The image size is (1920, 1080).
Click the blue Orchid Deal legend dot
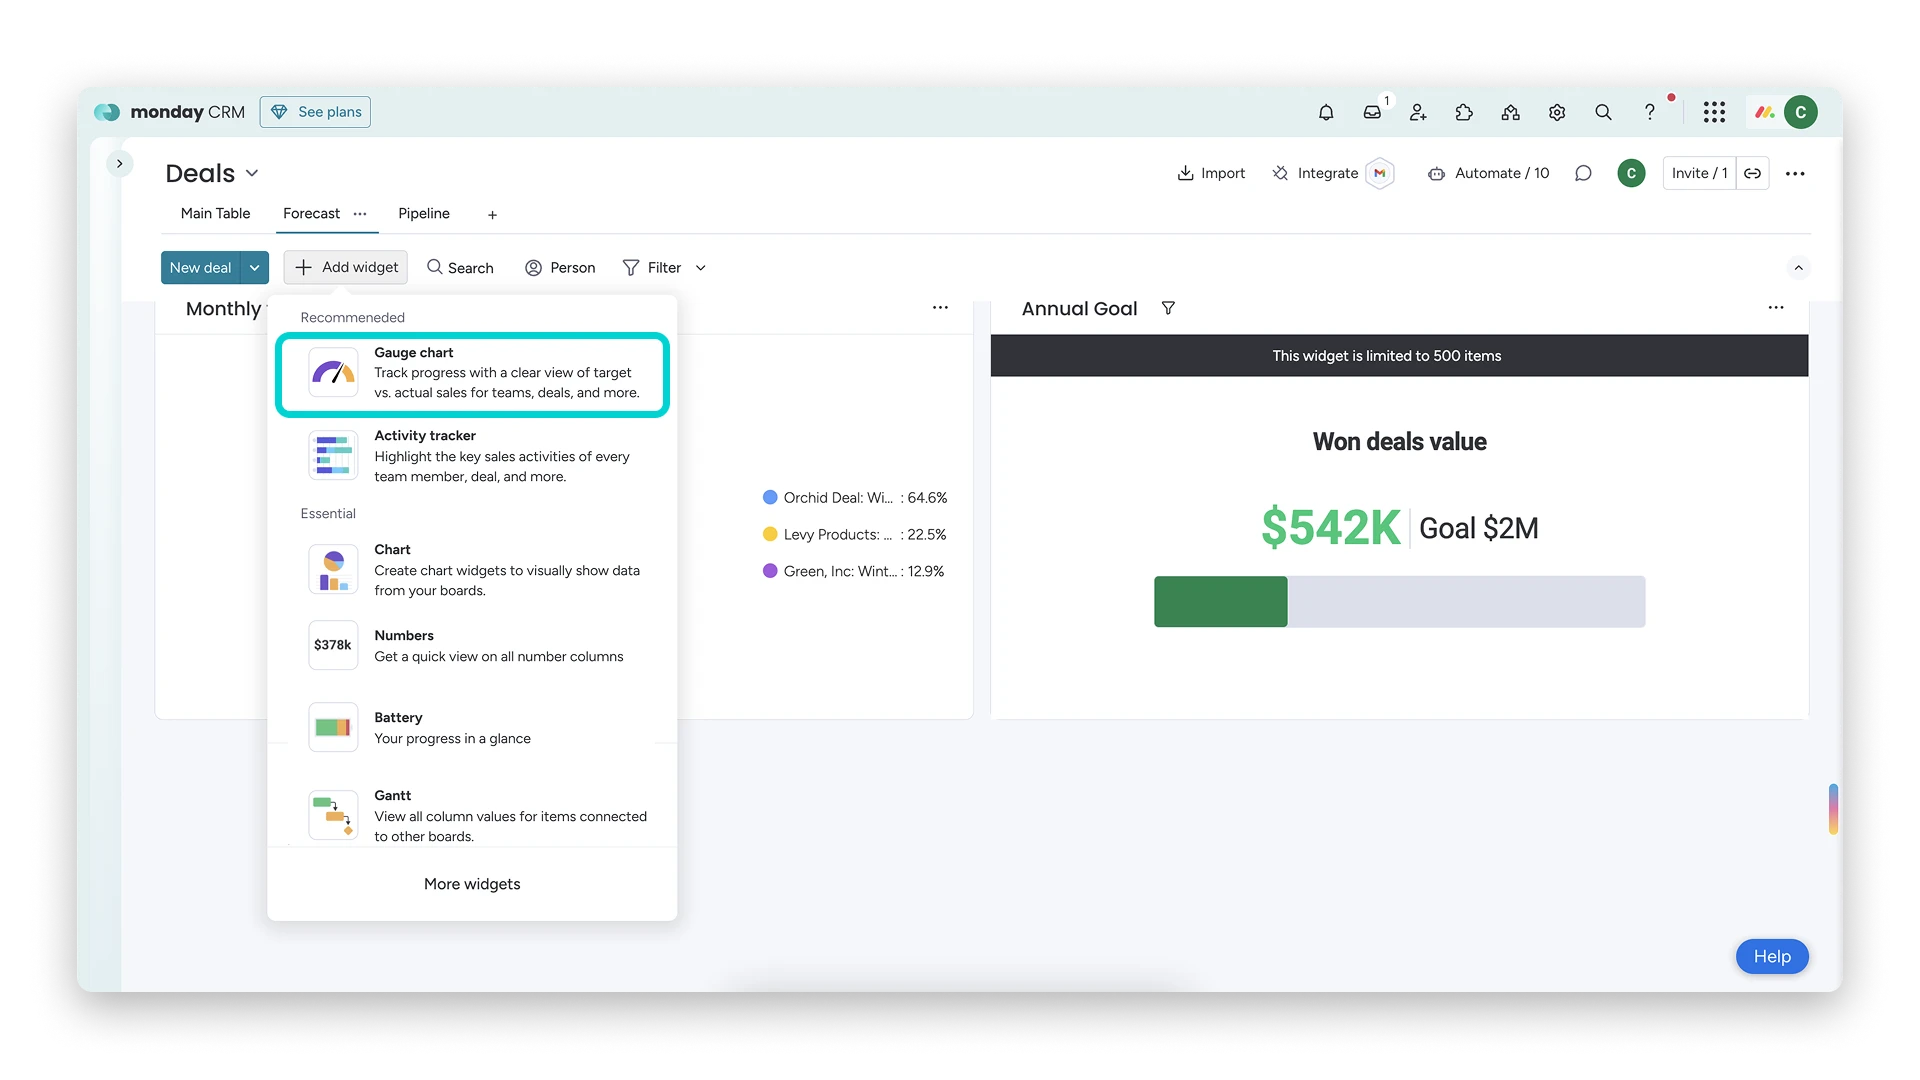tap(770, 497)
